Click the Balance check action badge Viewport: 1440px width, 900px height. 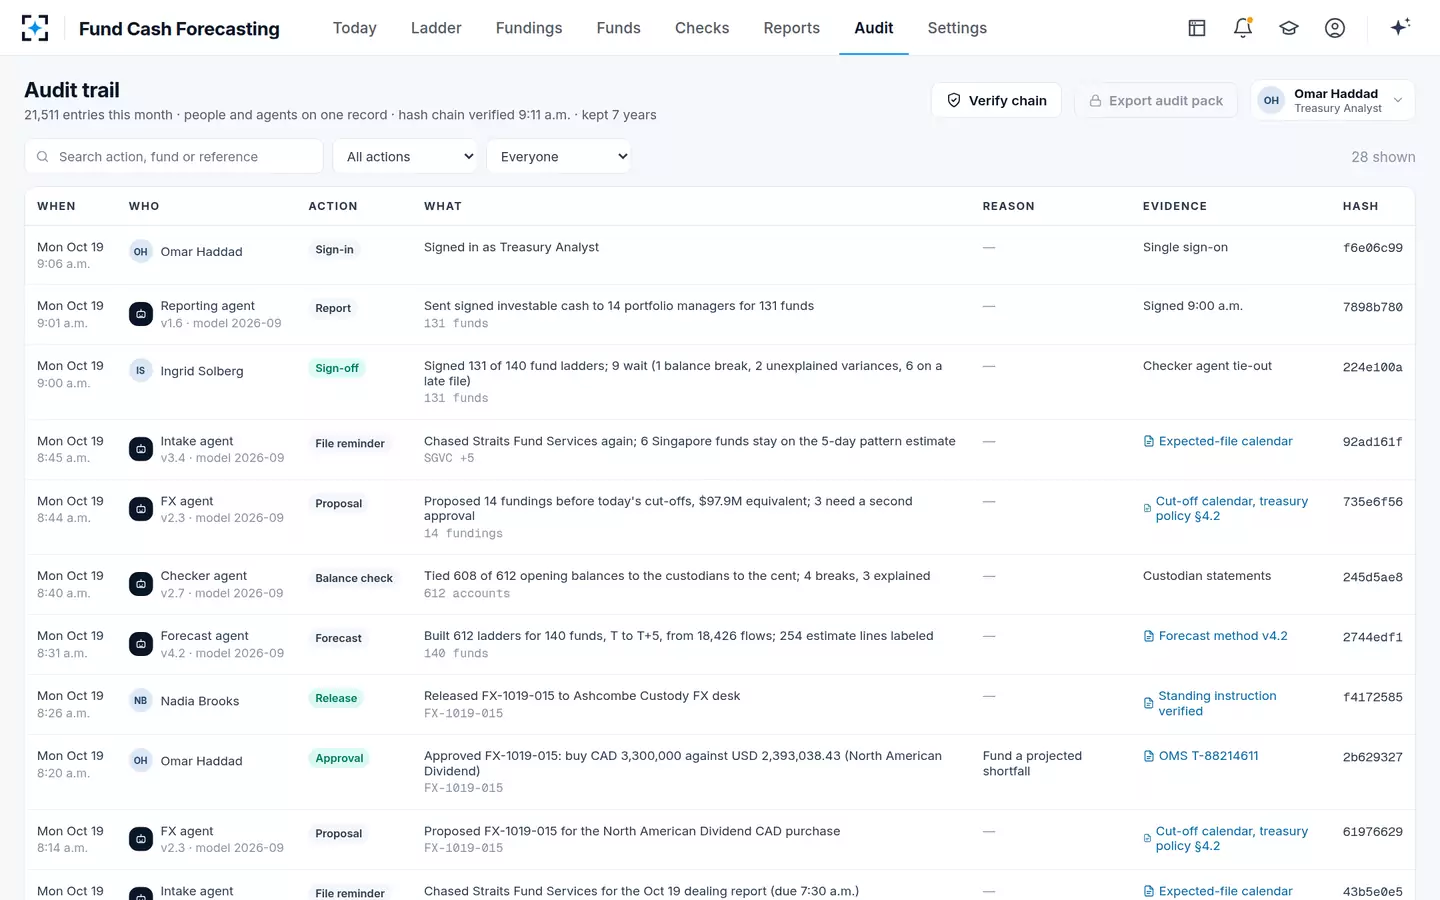354,578
